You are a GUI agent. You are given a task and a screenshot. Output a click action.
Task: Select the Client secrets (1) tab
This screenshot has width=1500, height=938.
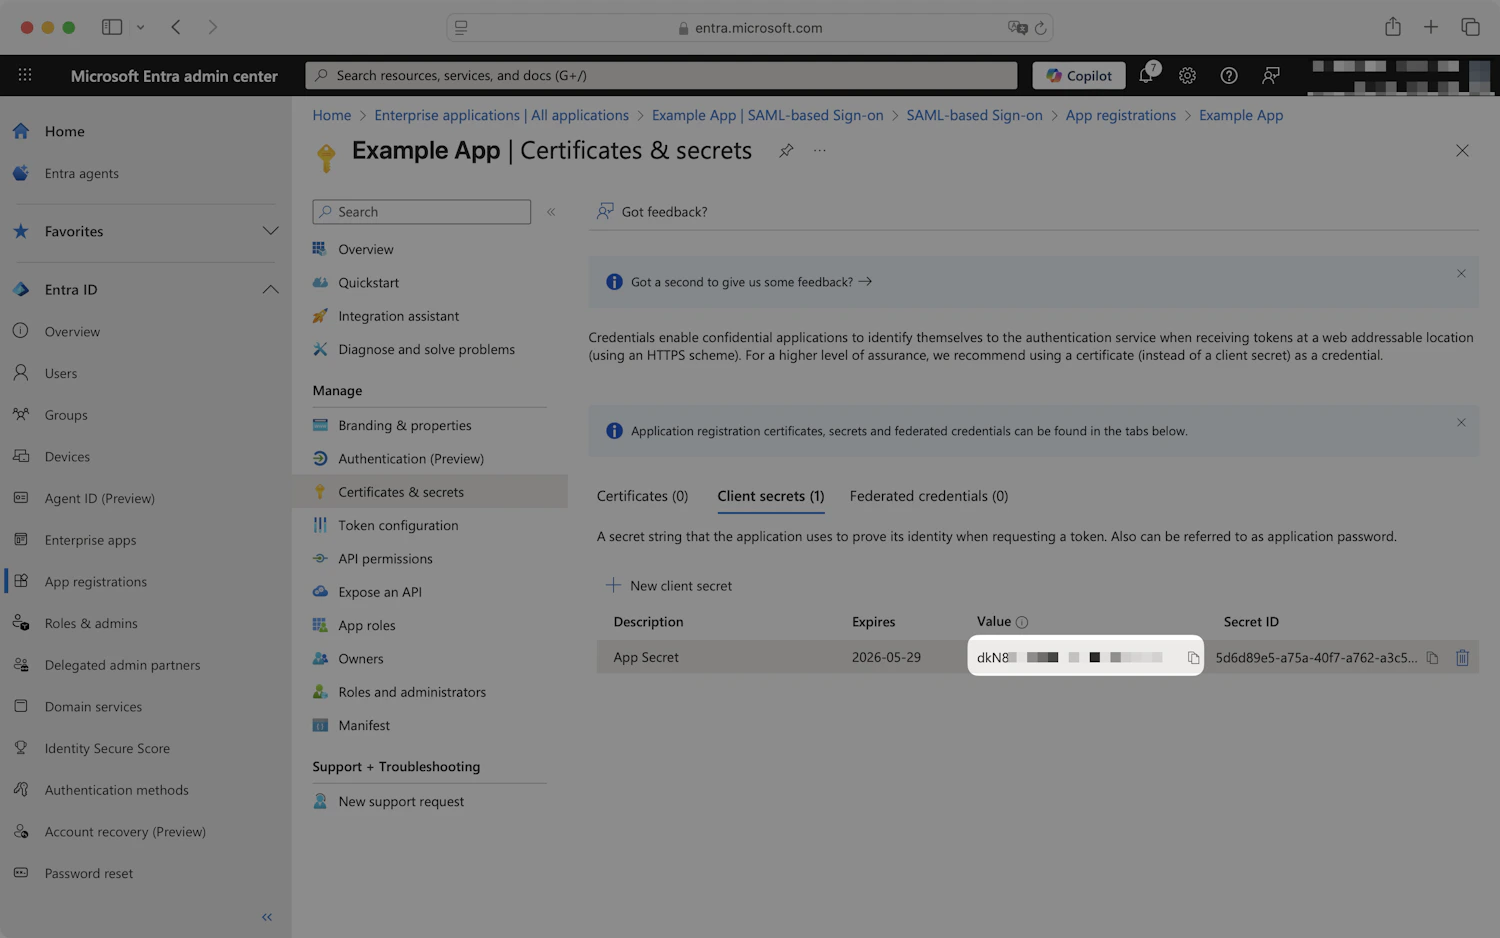pos(770,496)
